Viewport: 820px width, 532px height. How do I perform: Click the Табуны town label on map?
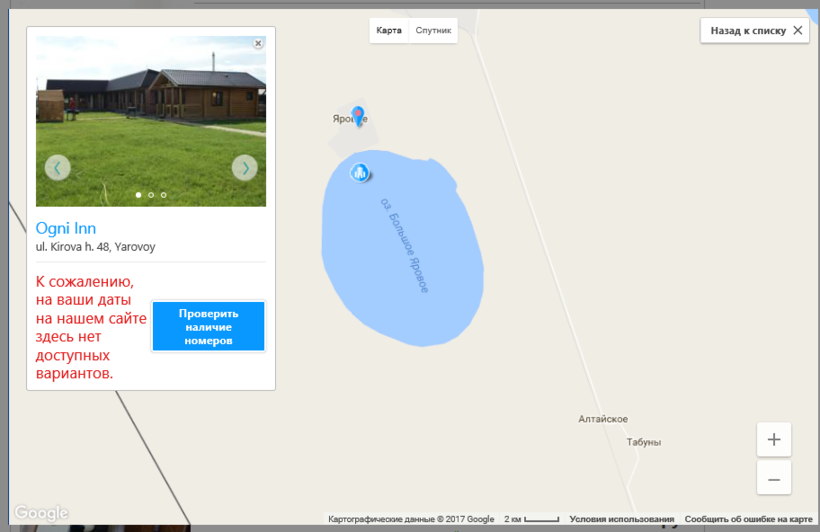(x=643, y=442)
